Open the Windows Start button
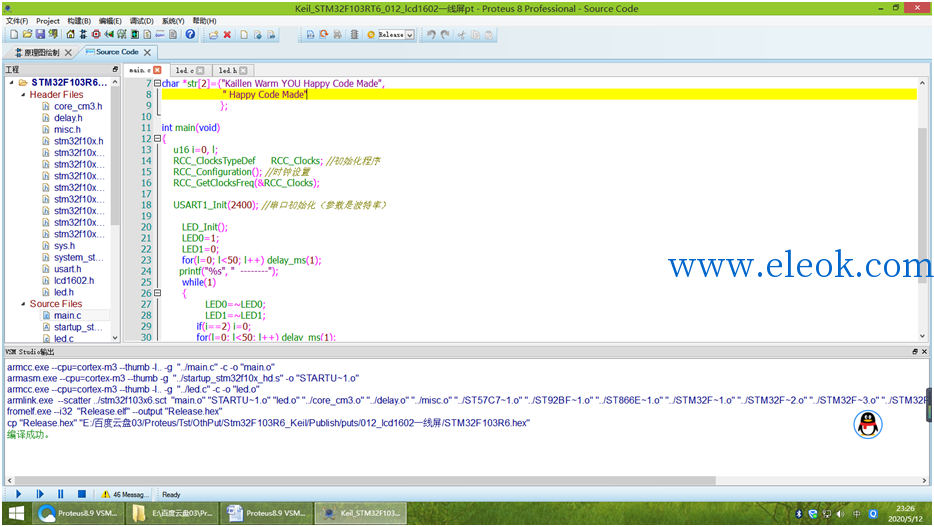The width and height of the screenshot is (934, 527). point(16,513)
